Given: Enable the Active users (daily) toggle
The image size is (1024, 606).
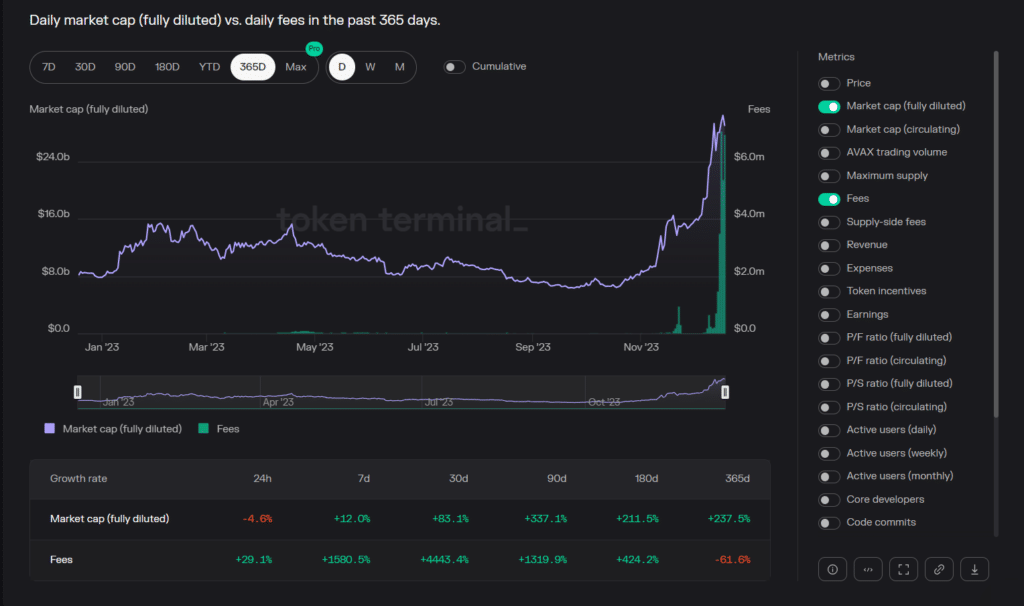Looking at the screenshot, I should (x=828, y=429).
